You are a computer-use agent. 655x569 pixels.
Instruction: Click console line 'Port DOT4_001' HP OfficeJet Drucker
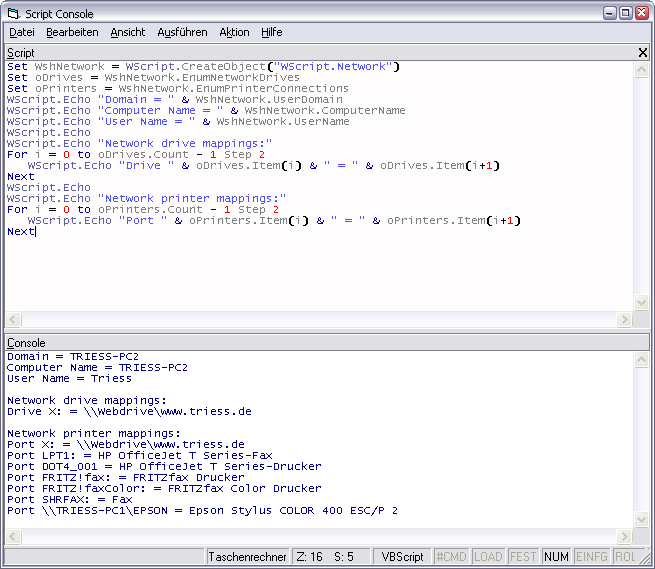click(x=164, y=467)
